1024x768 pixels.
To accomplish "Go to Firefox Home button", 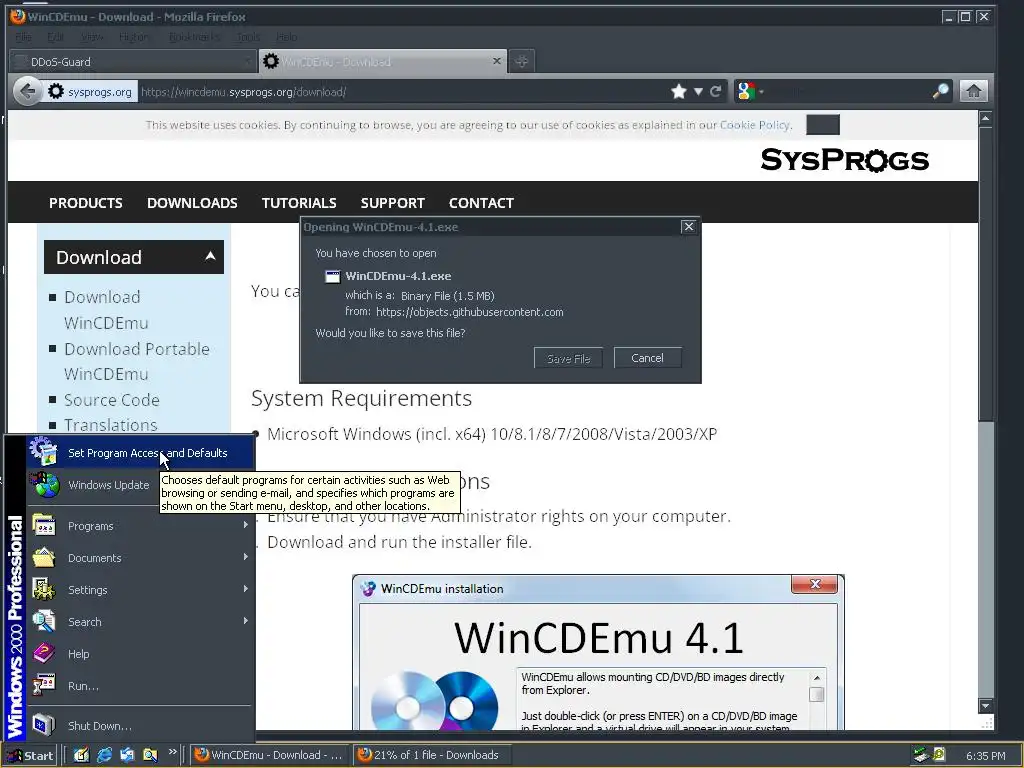I will click(x=973, y=91).
